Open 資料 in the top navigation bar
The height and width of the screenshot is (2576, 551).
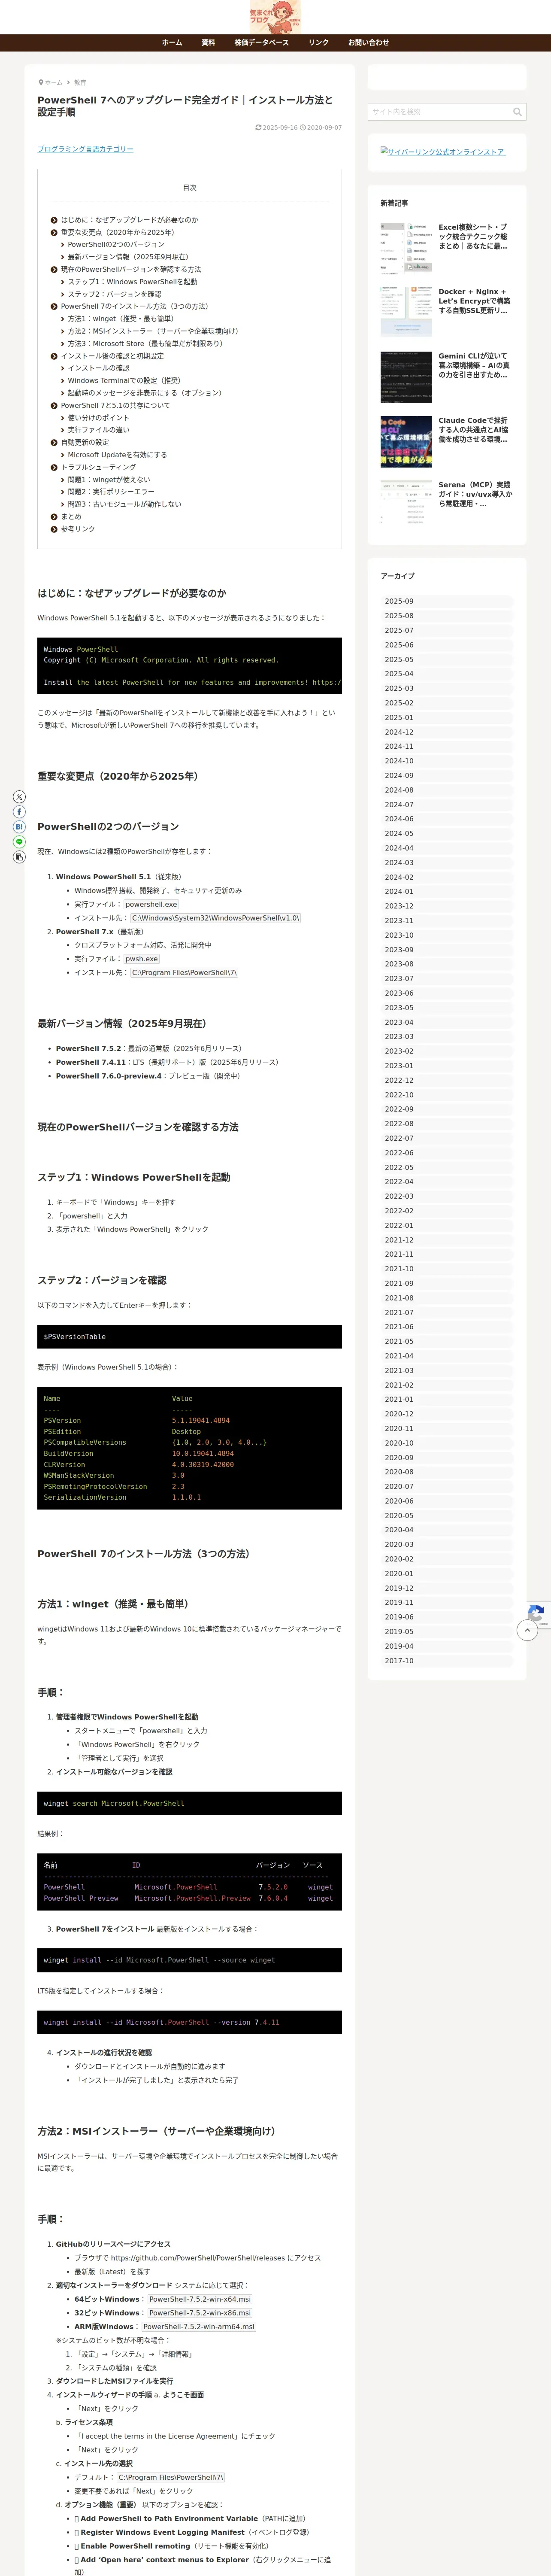tap(208, 43)
